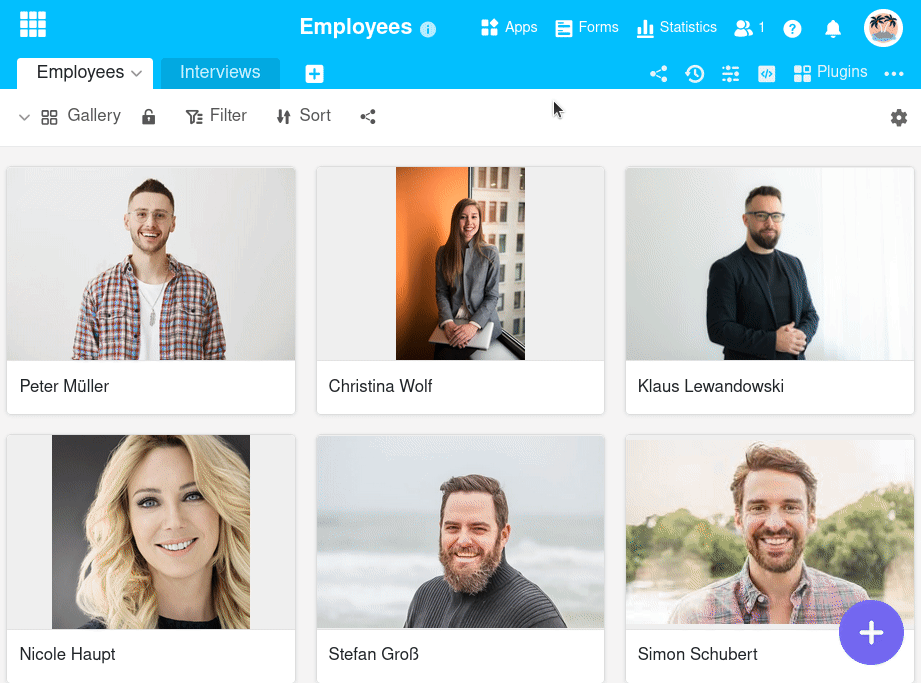Toggle the view lock icon
Image resolution: width=921 pixels, height=683 pixels.
coord(149,117)
